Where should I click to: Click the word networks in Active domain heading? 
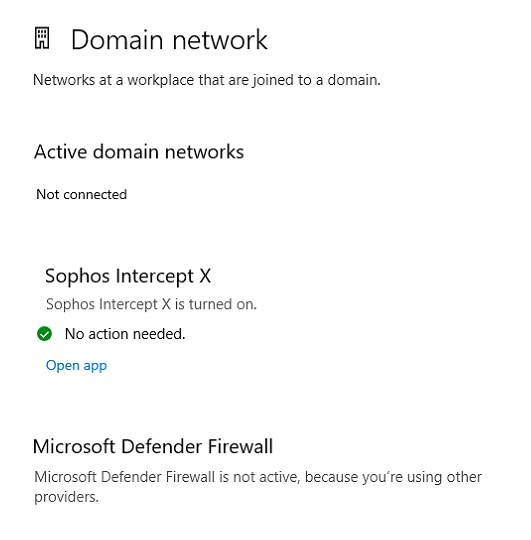[205, 152]
